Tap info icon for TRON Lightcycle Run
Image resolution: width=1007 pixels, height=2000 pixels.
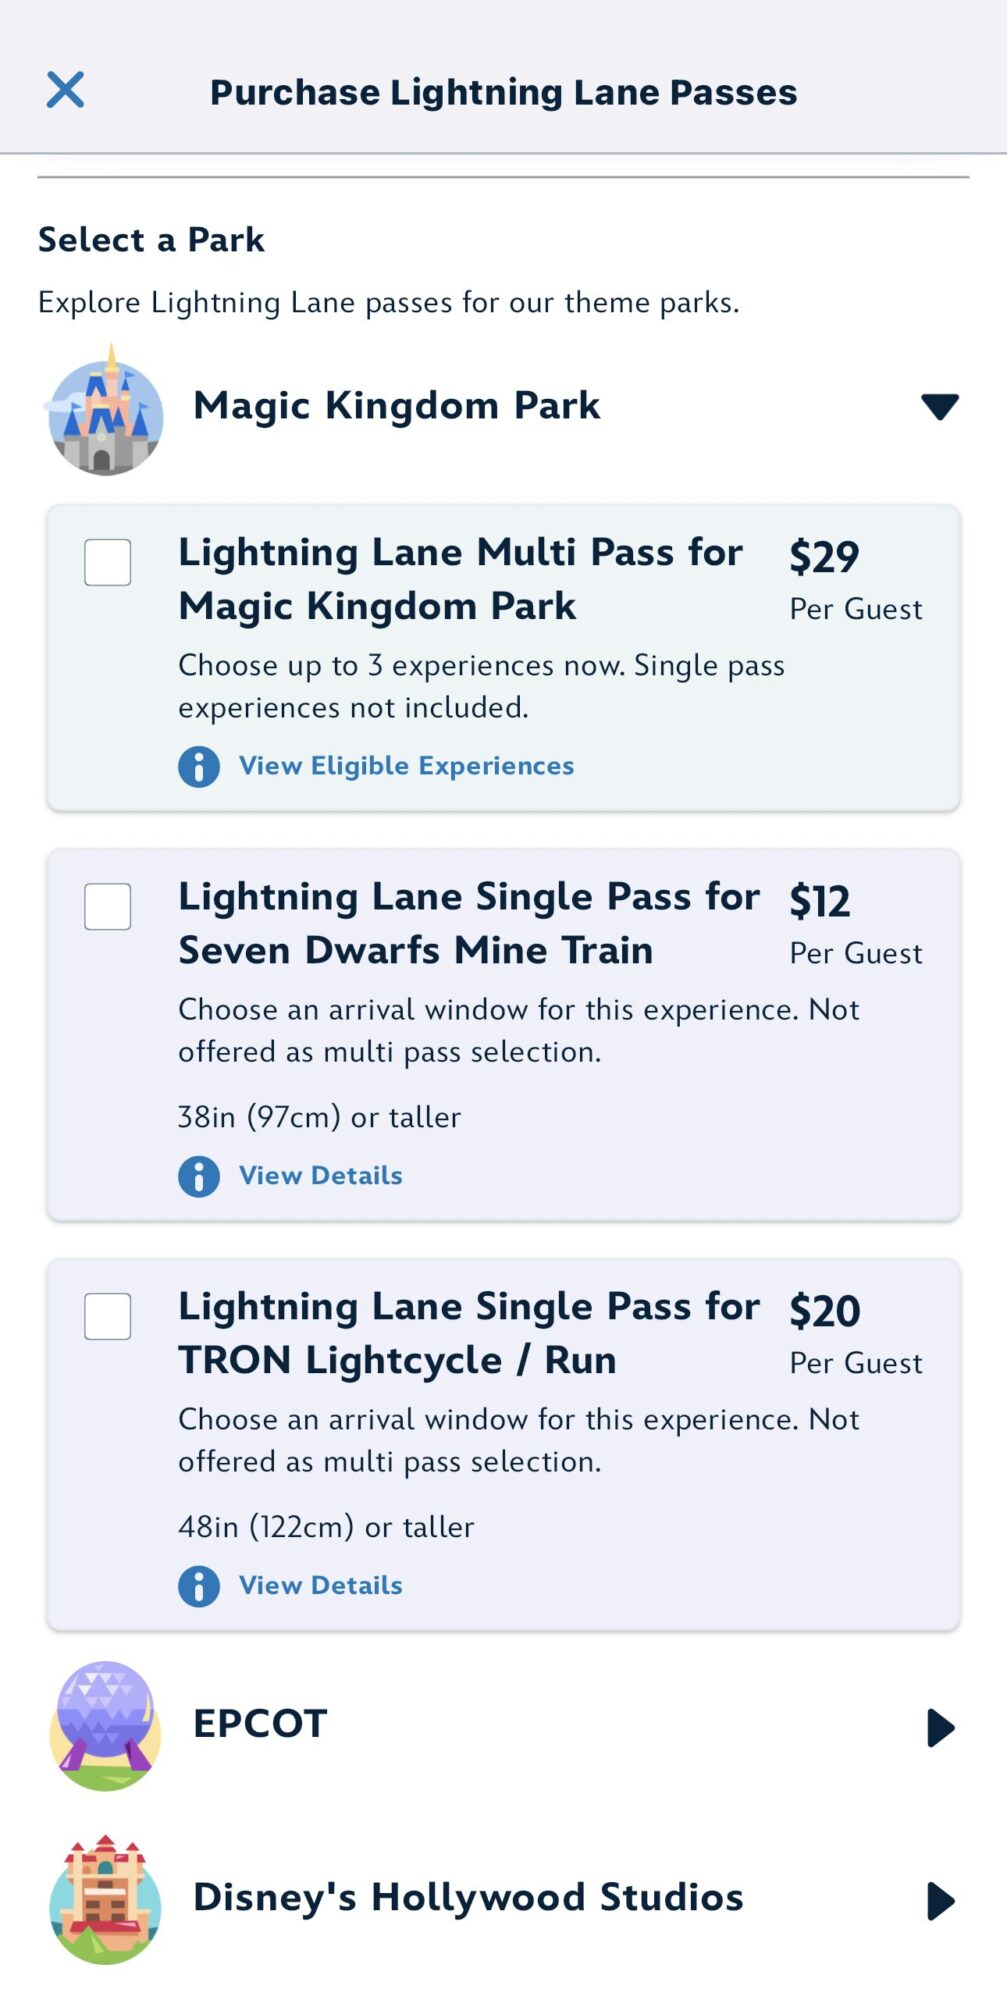(x=199, y=1586)
